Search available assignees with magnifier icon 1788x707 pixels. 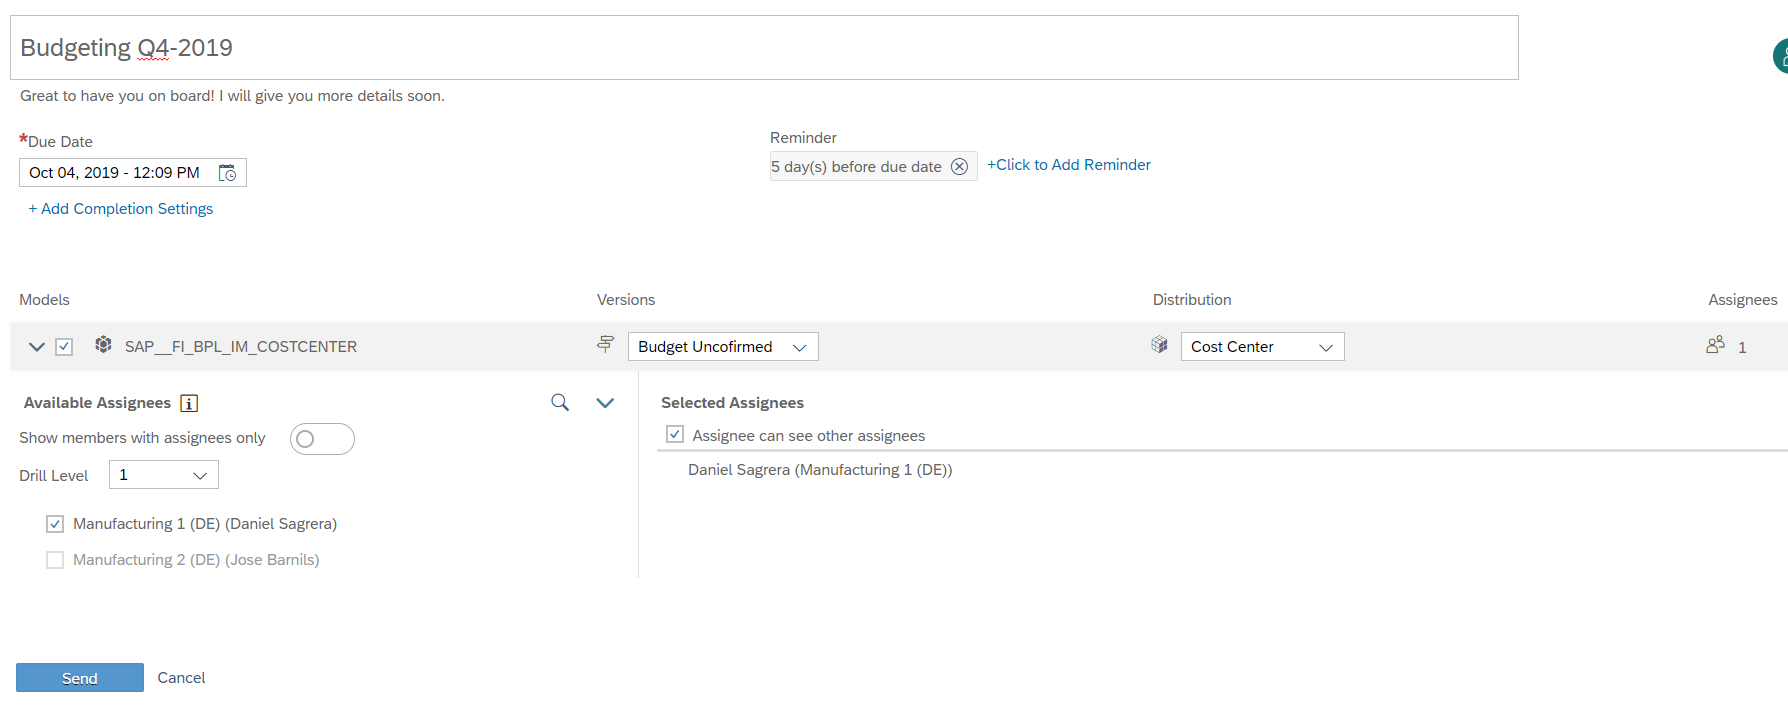click(x=560, y=402)
